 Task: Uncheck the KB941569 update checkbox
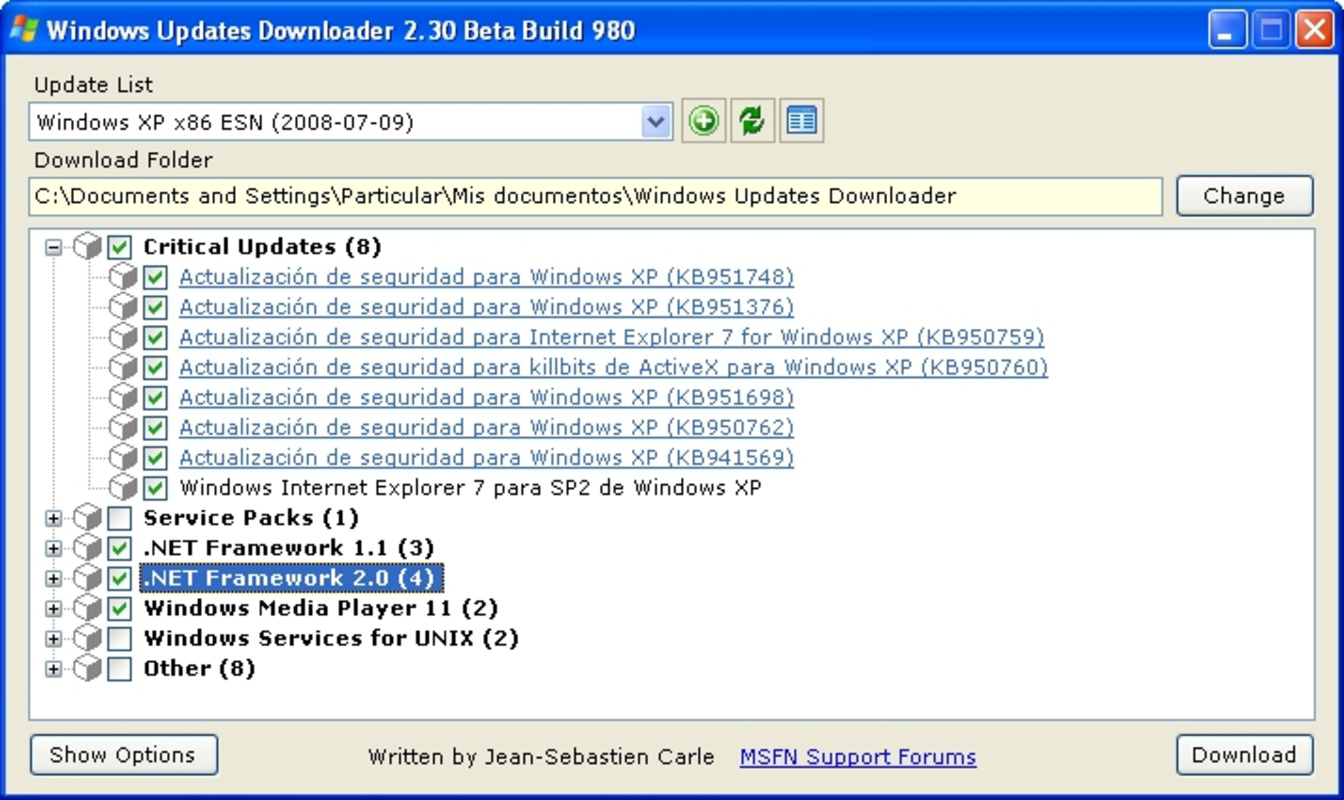pos(155,457)
